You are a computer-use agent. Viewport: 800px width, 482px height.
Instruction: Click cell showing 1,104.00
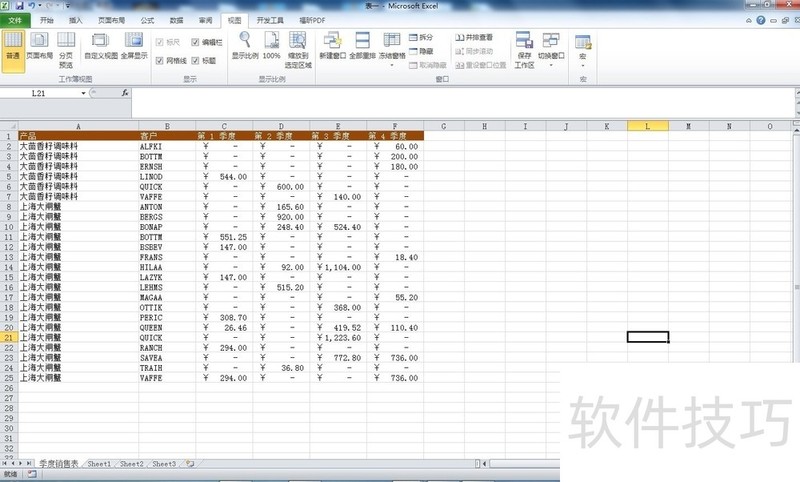click(338, 267)
